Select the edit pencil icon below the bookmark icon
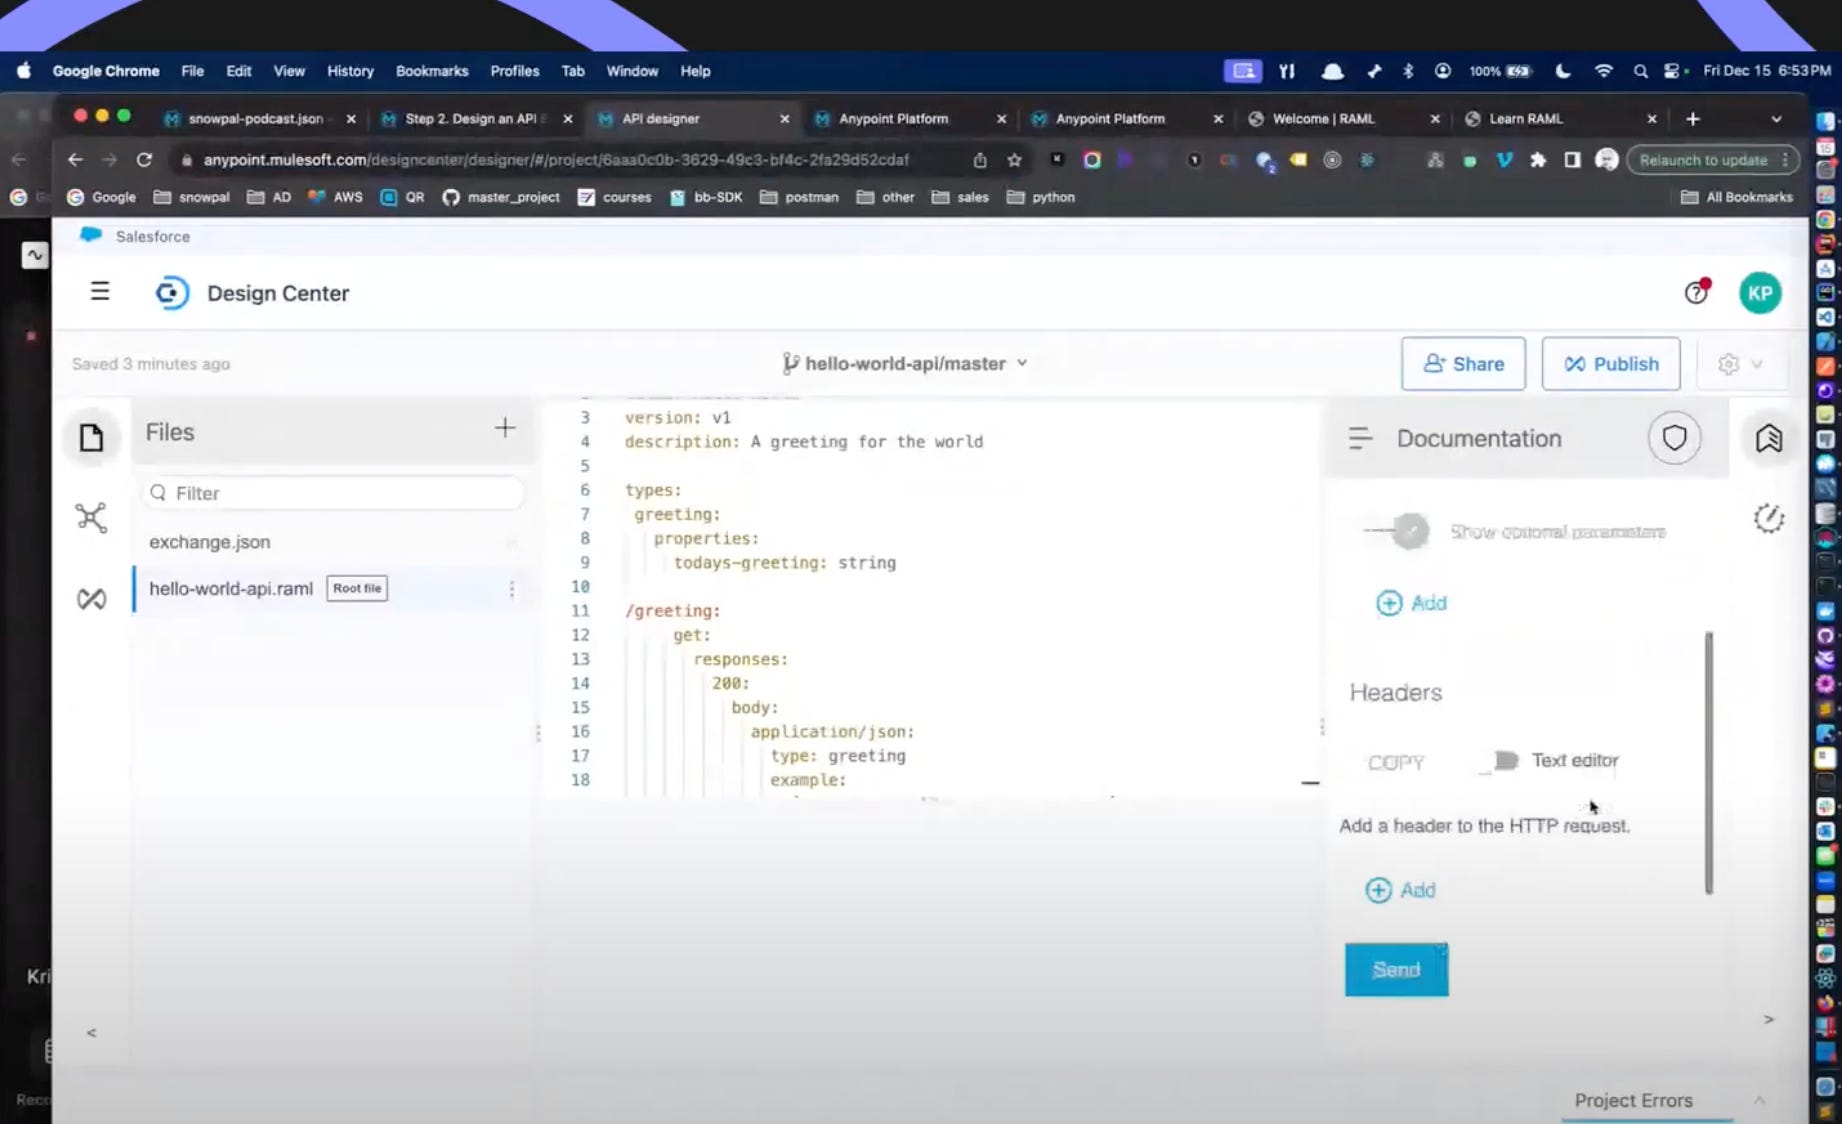This screenshot has height=1124, width=1842. pyautogui.click(x=1769, y=518)
